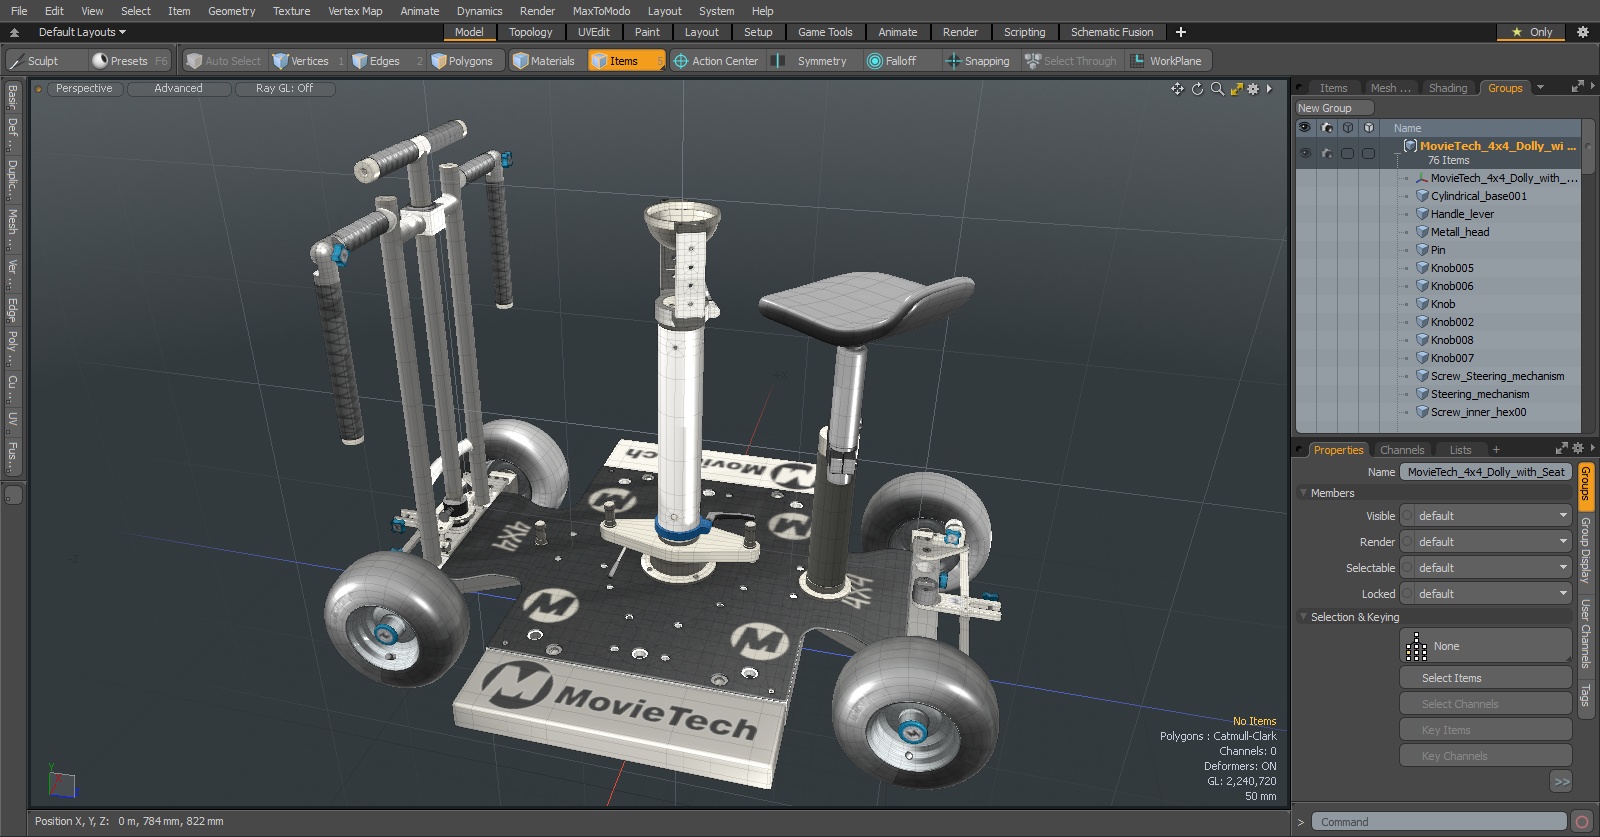Image resolution: width=1600 pixels, height=837 pixels.
Task: Click the Select Items button
Action: click(x=1486, y=678)
